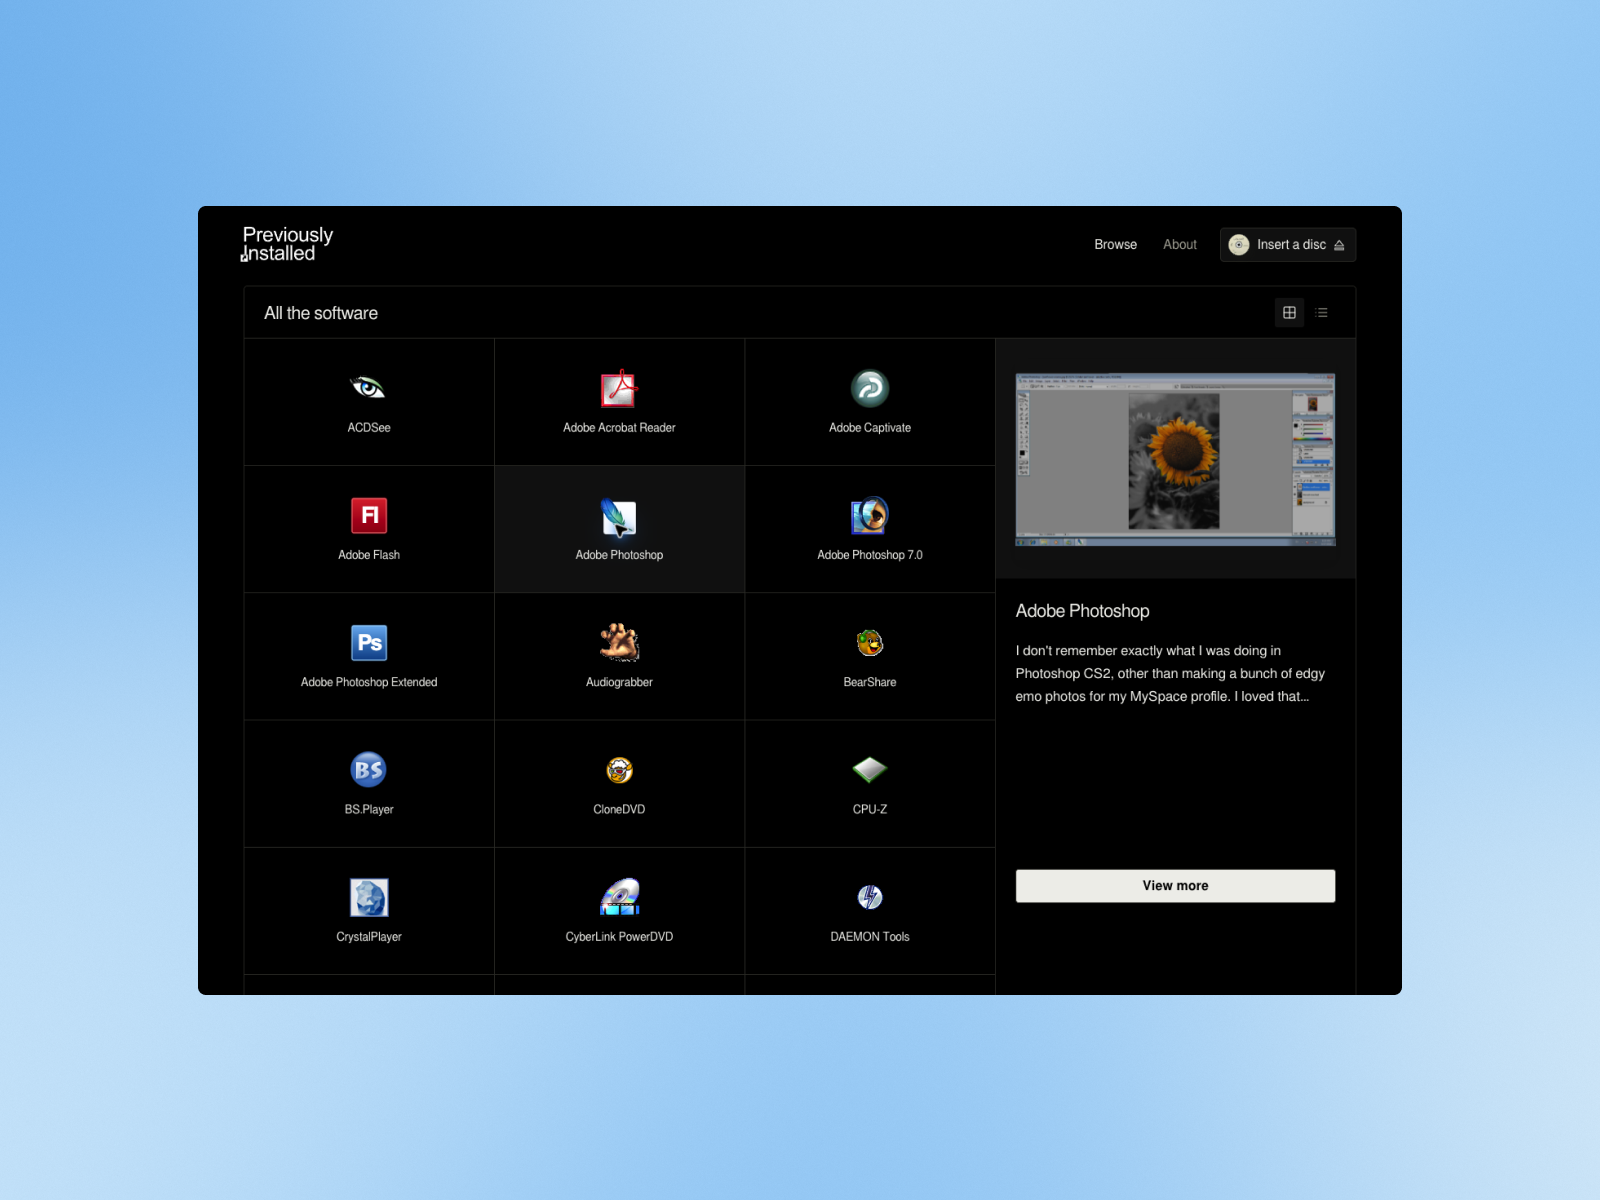Select the CyberLink PowerDVD icon

click(619, 897)
